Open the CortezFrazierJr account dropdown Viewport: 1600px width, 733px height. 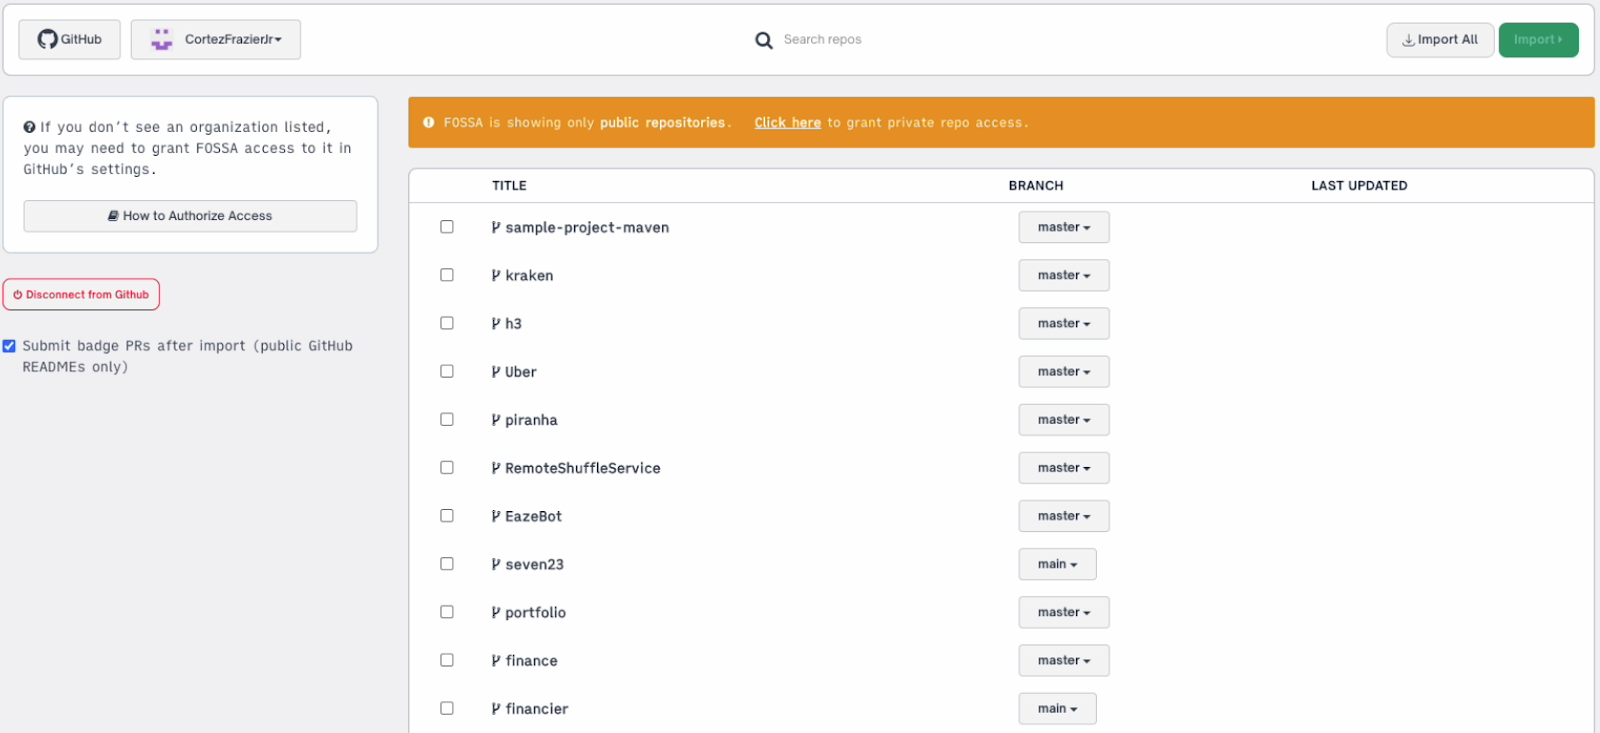coord(216,39)
